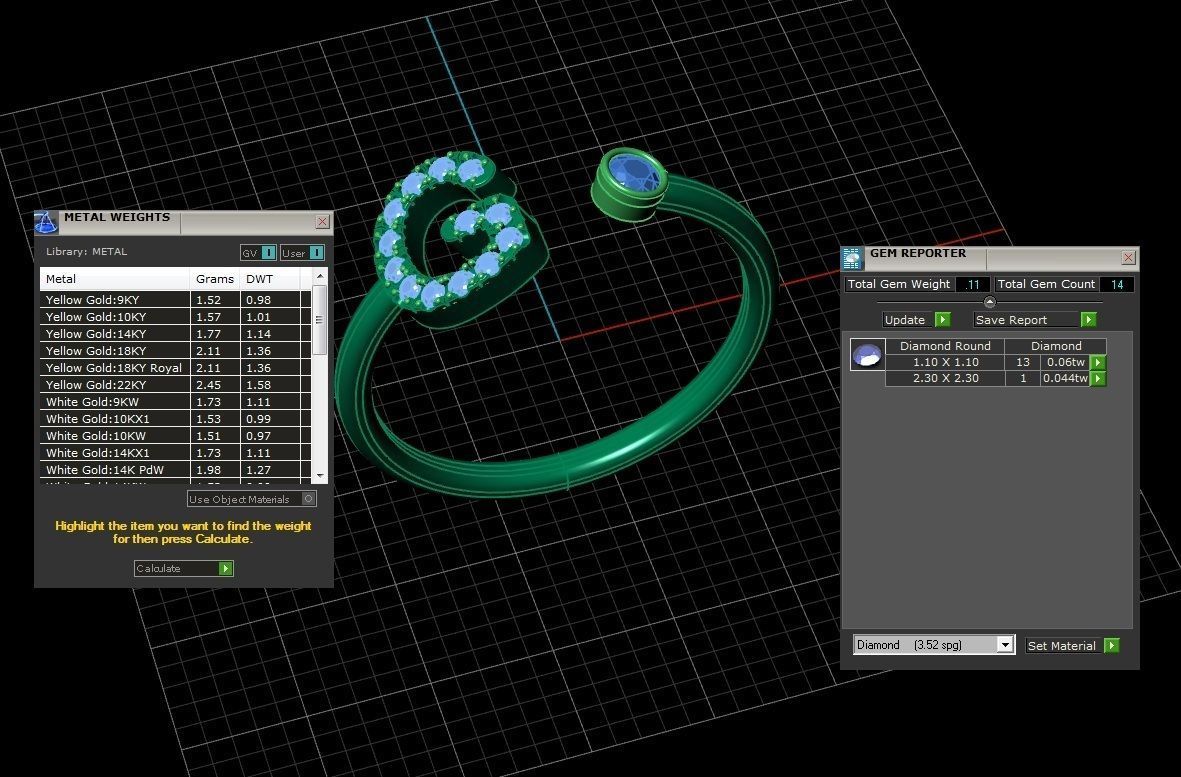Click green arrow on the Calculate button

(226, 568)
